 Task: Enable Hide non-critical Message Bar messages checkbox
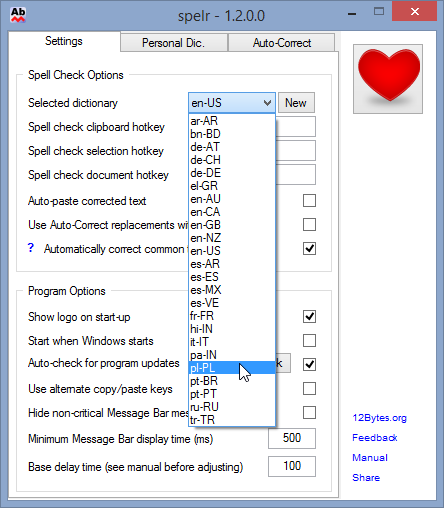point(309,413)
